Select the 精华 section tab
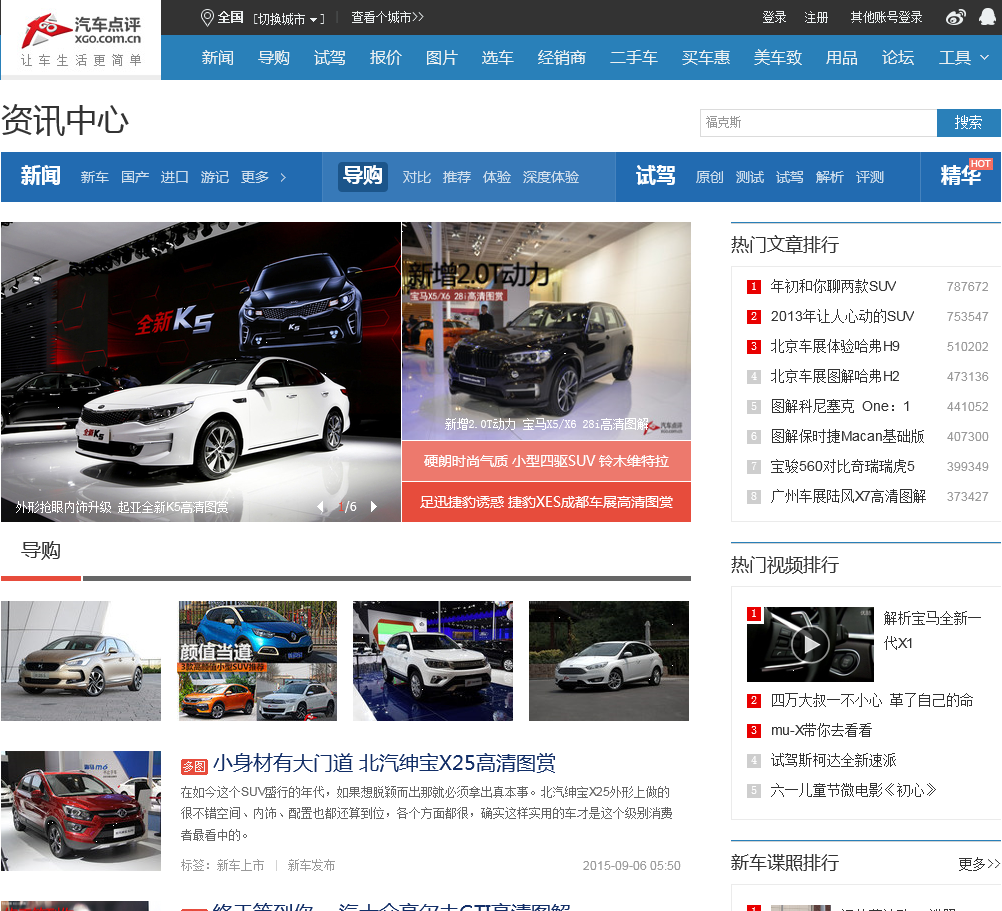The height and width of the screenshot is (911, 1002). (x=960, y=176)
